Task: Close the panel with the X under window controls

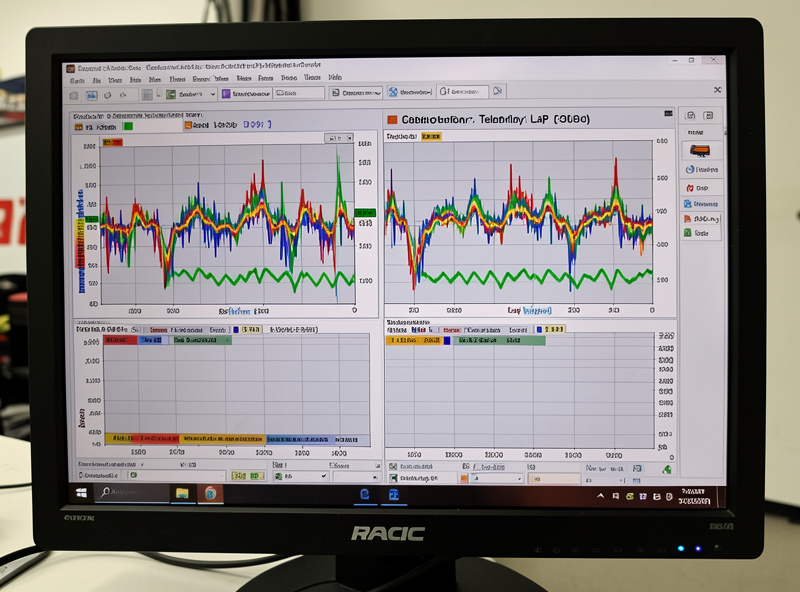Action: click(x=717, y=90)
